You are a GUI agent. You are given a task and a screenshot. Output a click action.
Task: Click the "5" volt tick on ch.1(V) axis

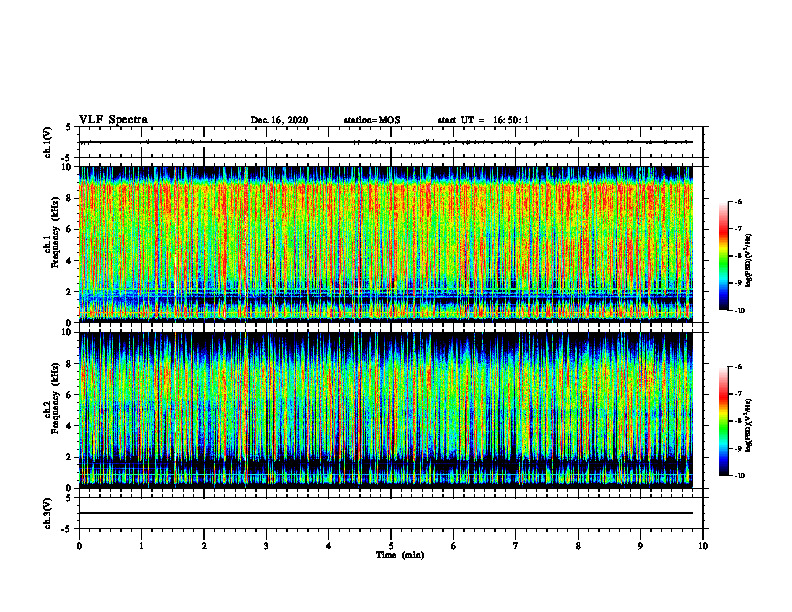68,127
